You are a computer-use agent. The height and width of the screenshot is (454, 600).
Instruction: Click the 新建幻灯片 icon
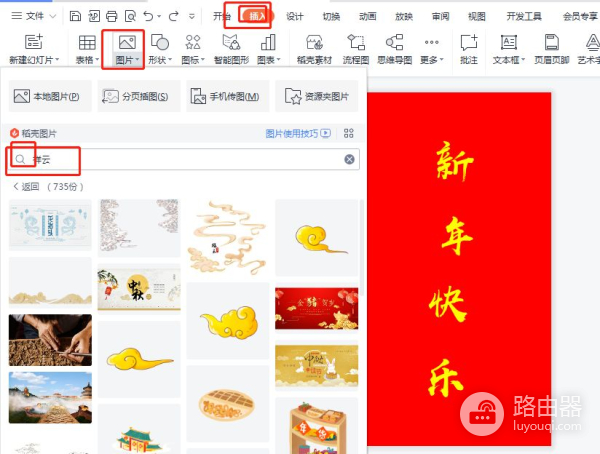pyautogui.click(x=34, y=42)
